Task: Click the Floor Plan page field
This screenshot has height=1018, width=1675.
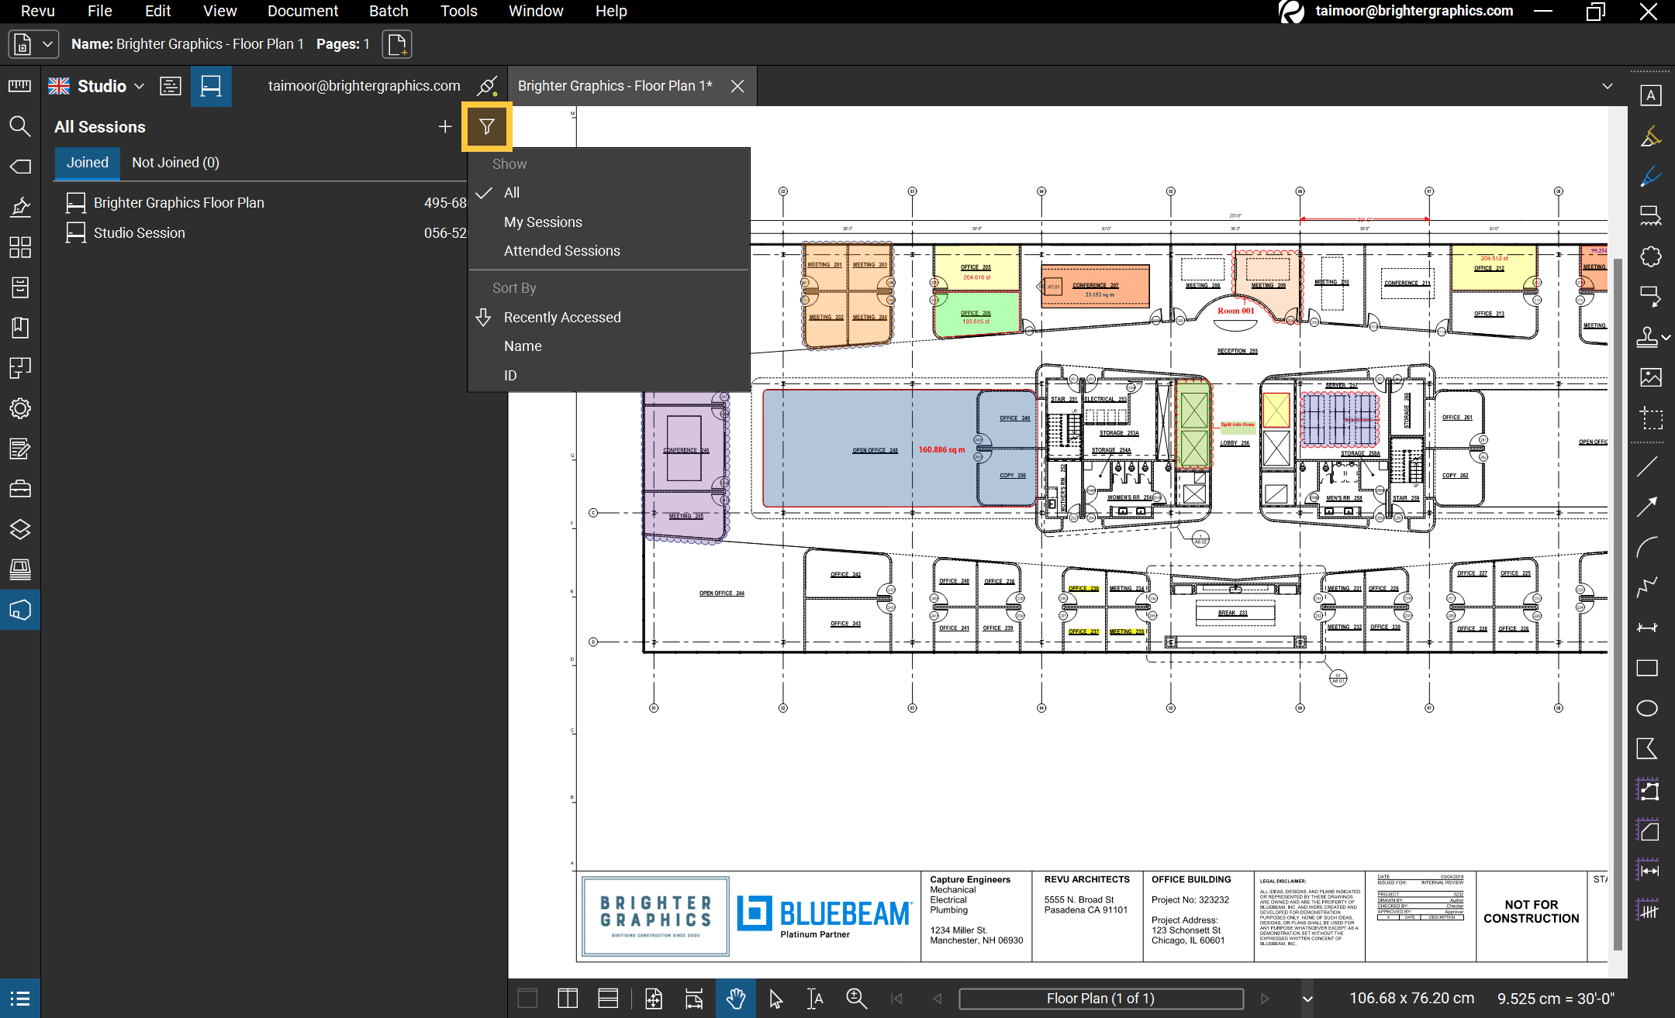Action: coord(1100,998)
